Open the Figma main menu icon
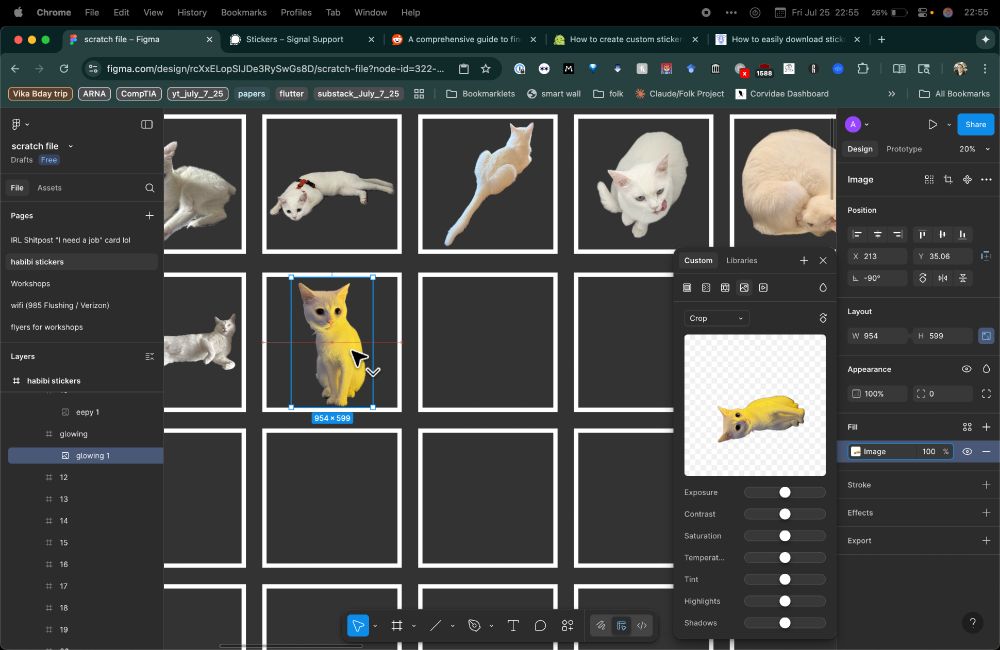The height and width of the screenshot is (650, 1000). click(16, 124)
